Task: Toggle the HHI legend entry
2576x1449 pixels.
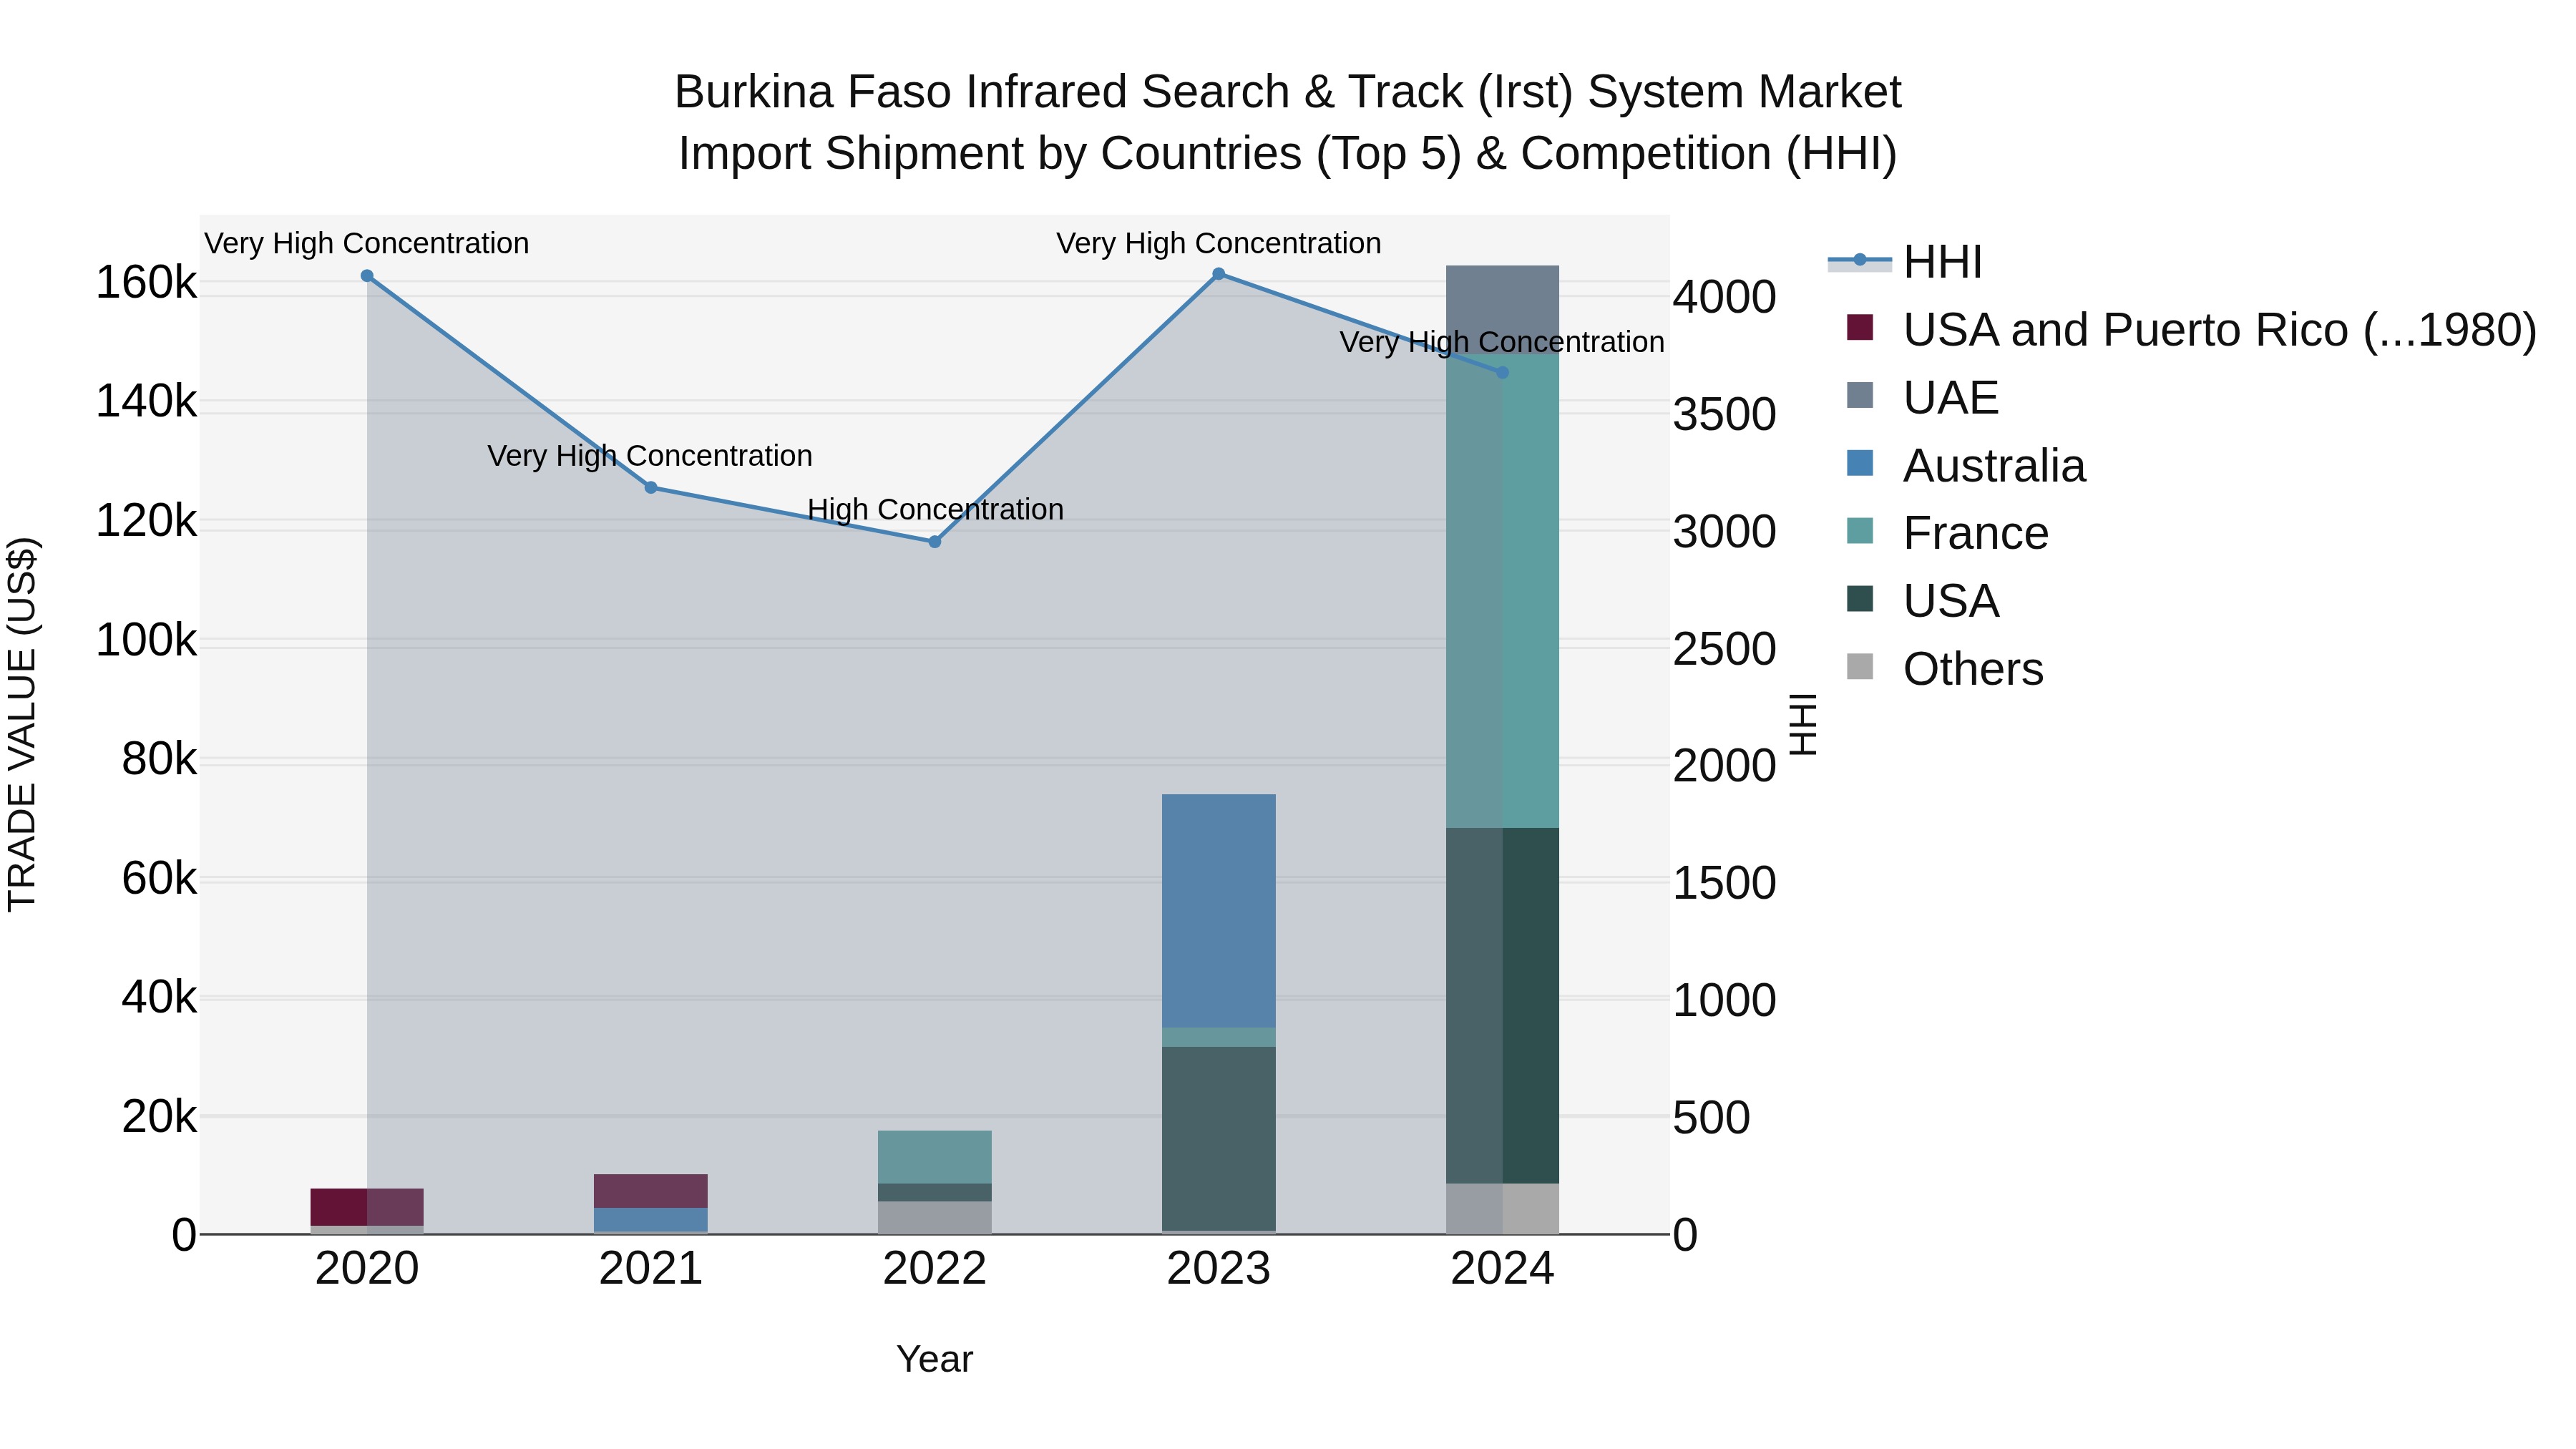Action: [1905, 262]
